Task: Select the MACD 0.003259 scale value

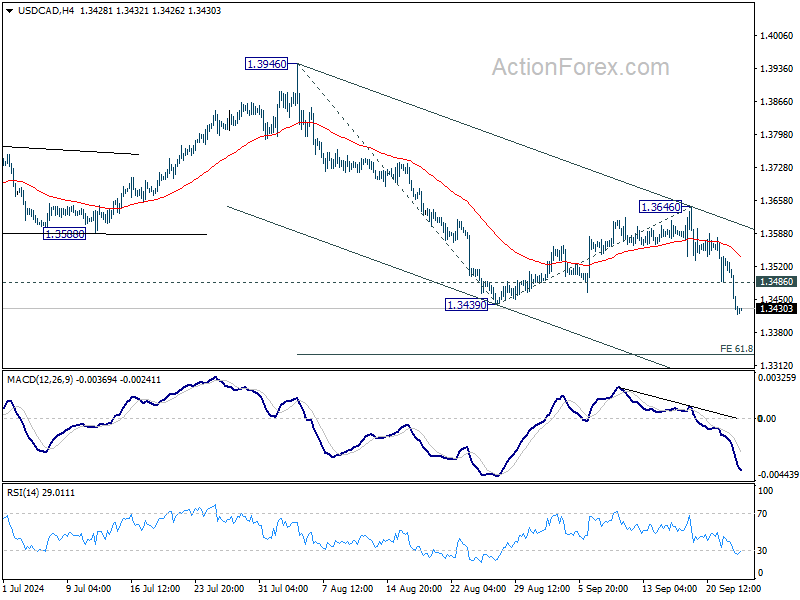Action: pos(777,378)
